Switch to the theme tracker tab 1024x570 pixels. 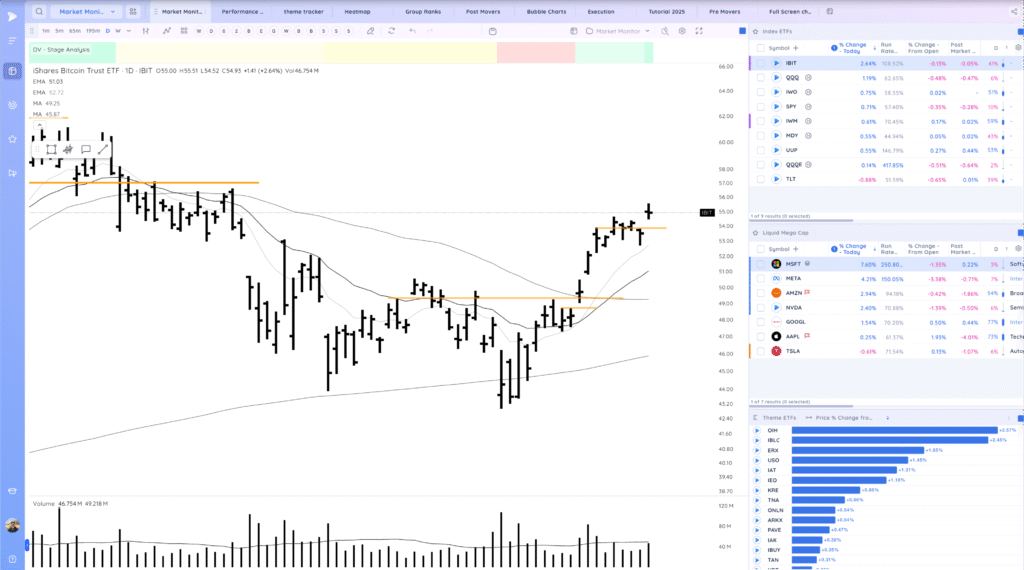304,12
